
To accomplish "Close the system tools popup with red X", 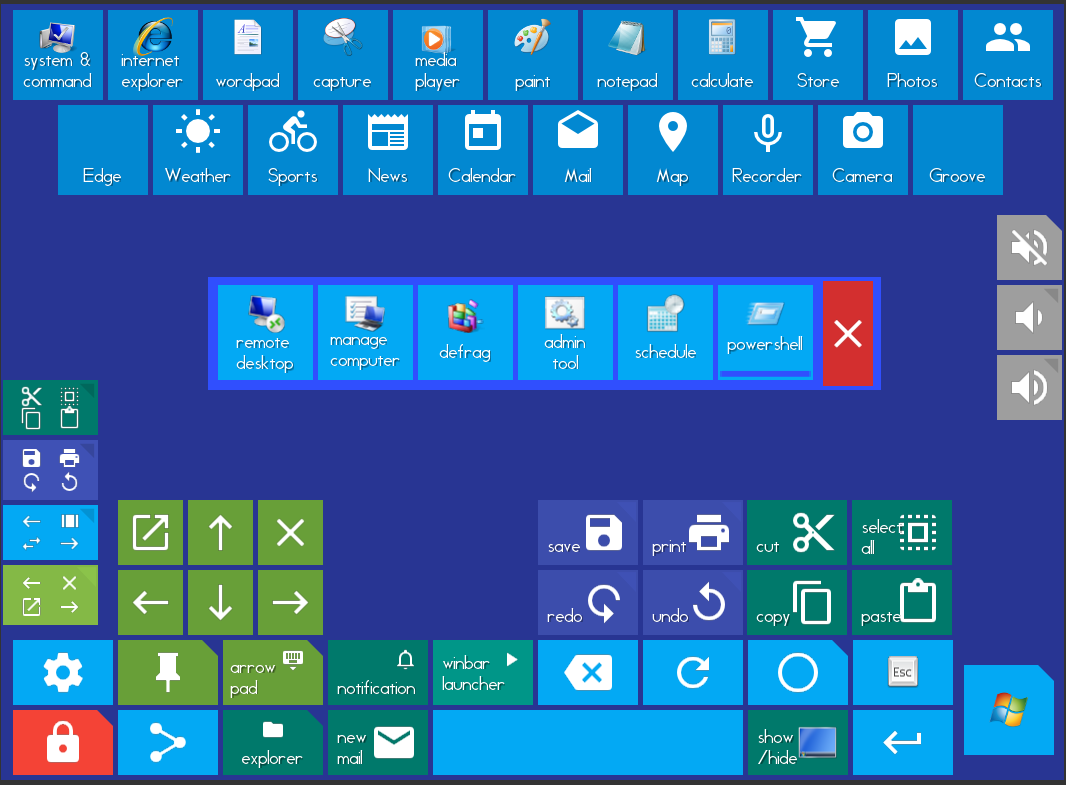I will 848,334.
